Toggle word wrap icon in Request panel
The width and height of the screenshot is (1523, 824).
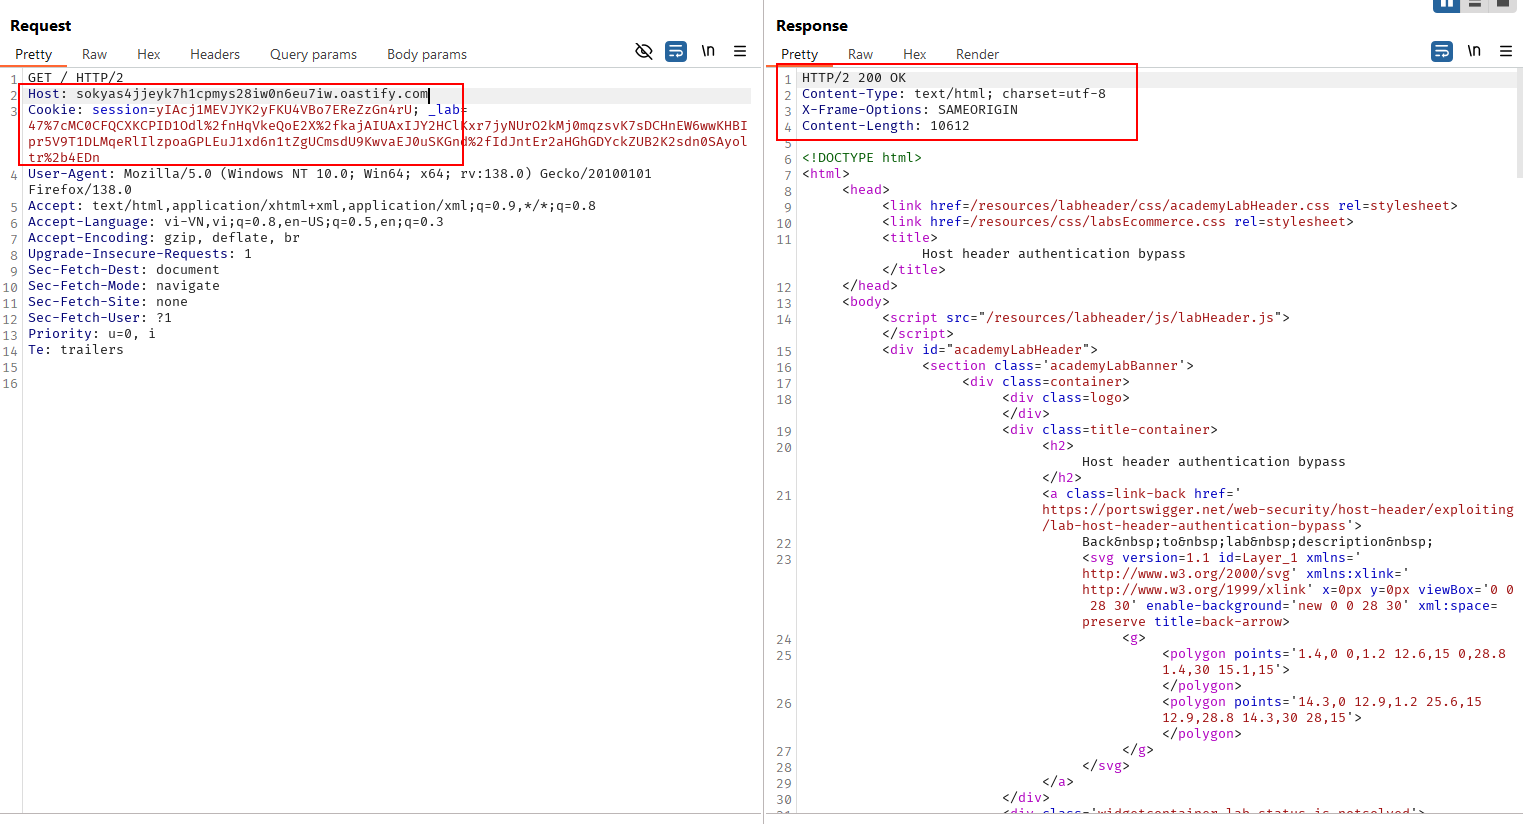pos(676,51)
